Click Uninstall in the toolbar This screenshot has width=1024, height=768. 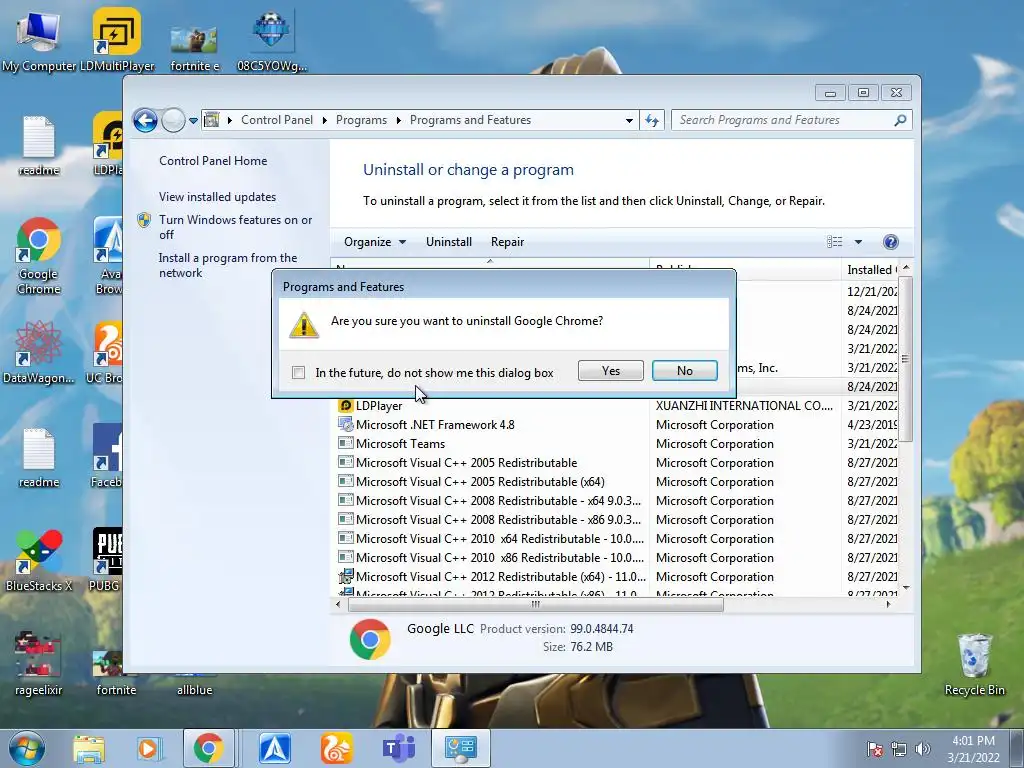pos(449,242)
